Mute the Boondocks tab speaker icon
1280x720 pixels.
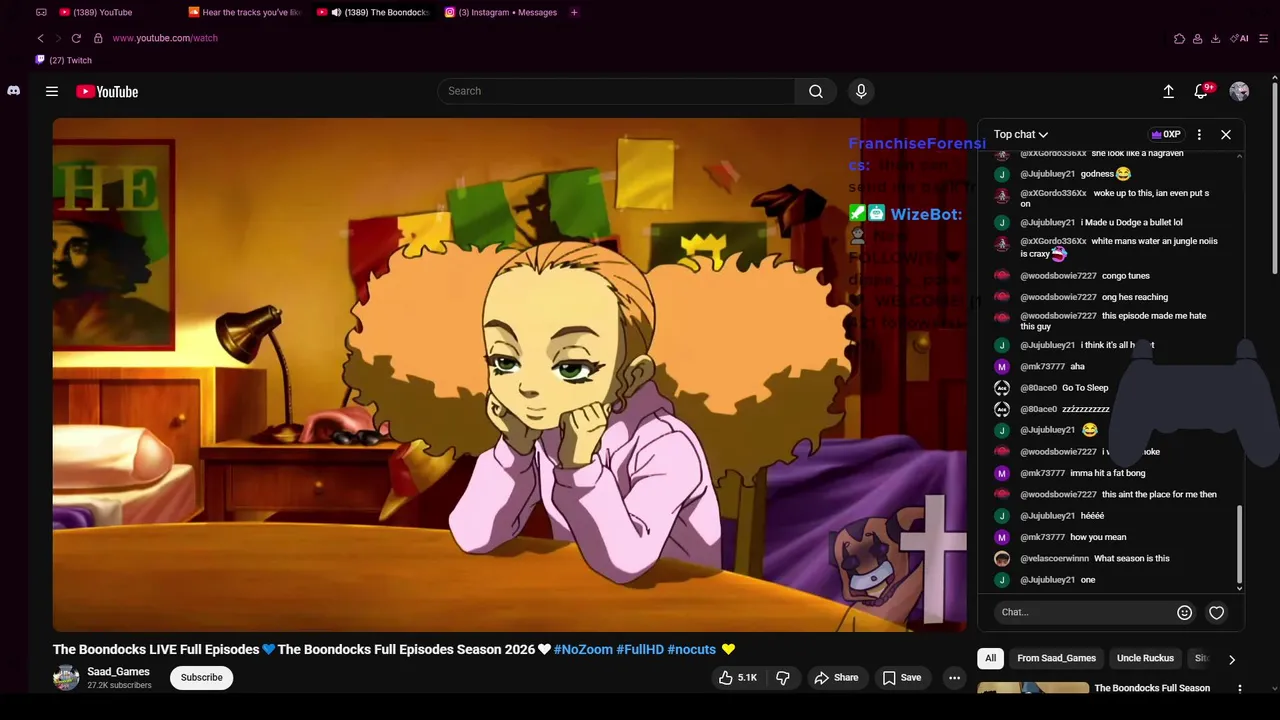pos(336,12)
